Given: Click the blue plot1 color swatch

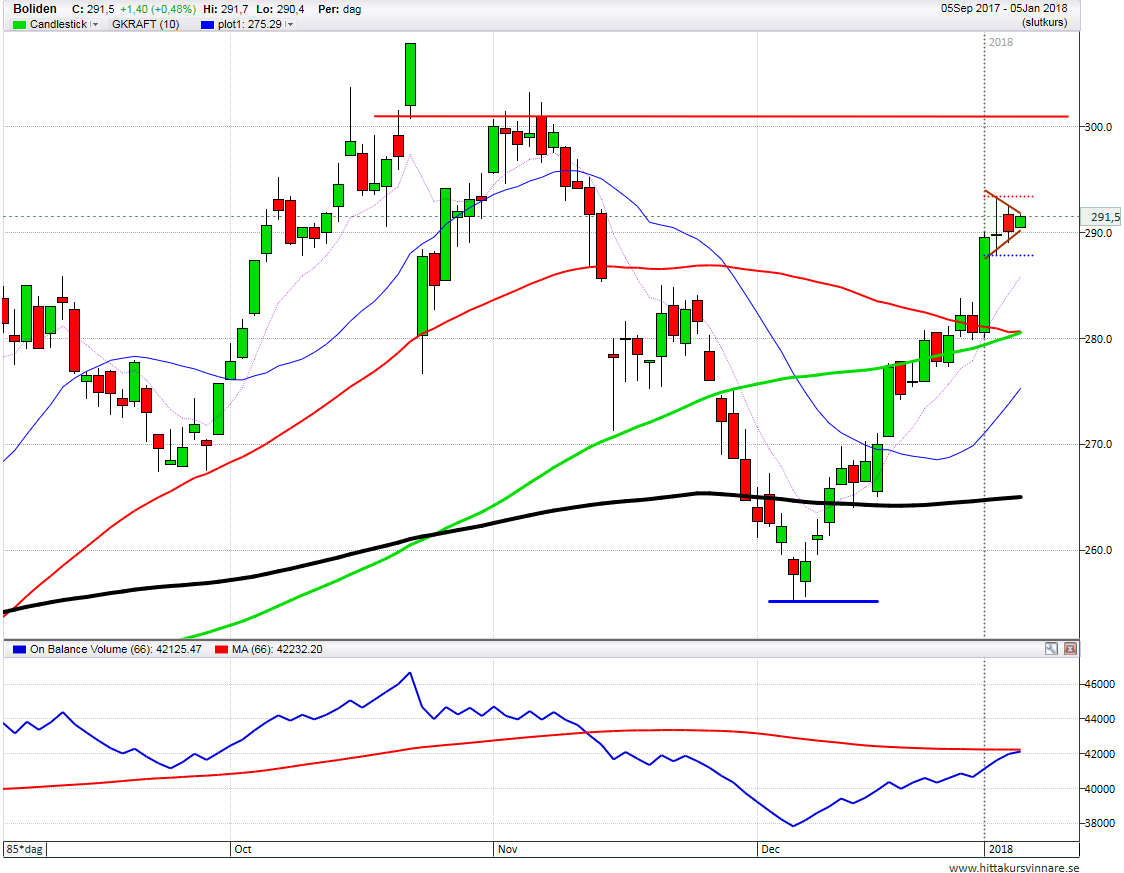Looking at the screenshot, I should [208, 24].
